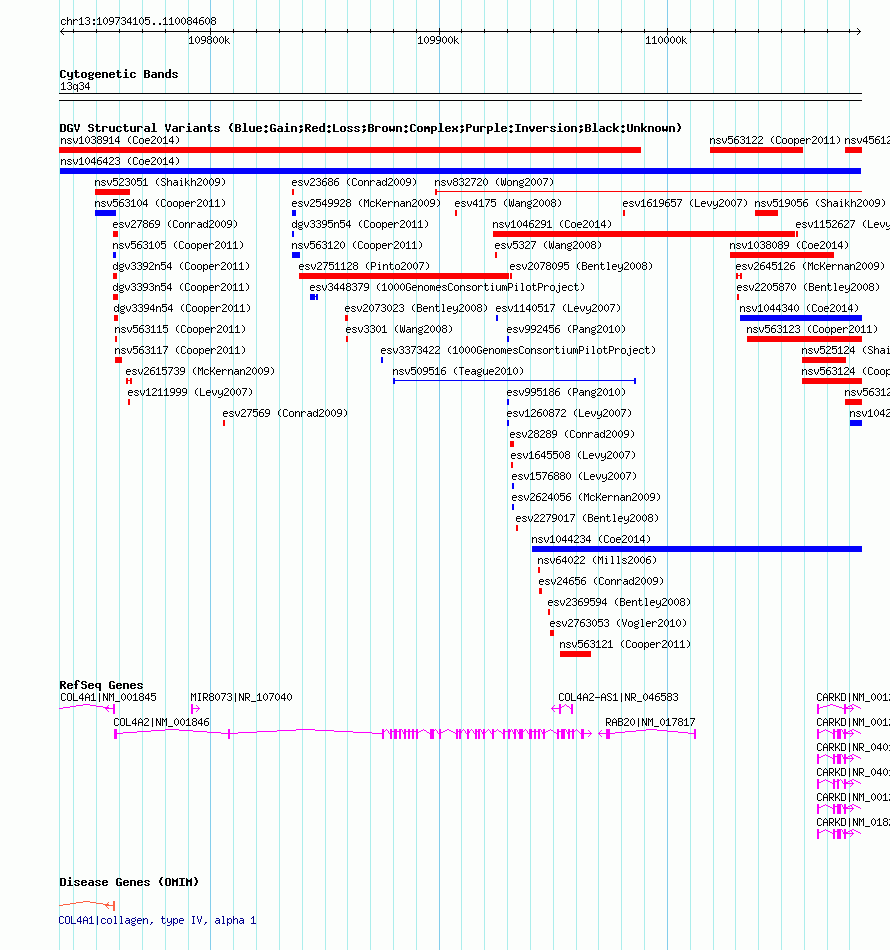890x950 pixels.
Task: Click the esv2078095 (Bentley2008) label
Action: click(x=581, y=266)
